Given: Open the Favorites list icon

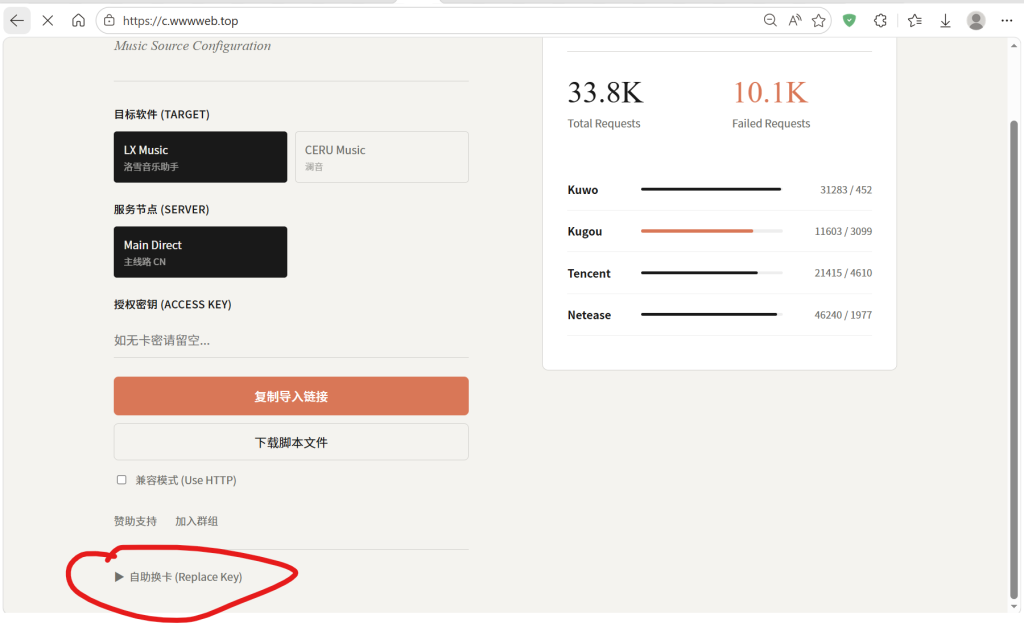Looking at the screenshot, I should coord(915,21).
